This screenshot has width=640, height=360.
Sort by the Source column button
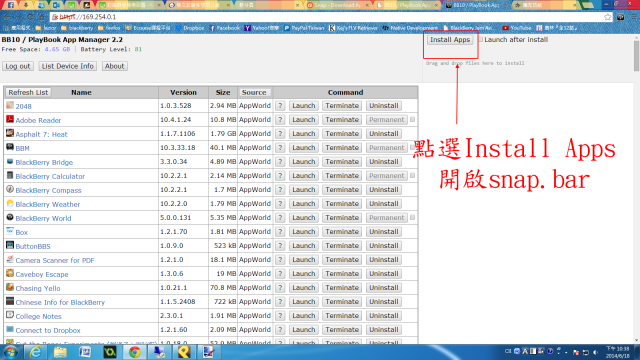(254, 92)
